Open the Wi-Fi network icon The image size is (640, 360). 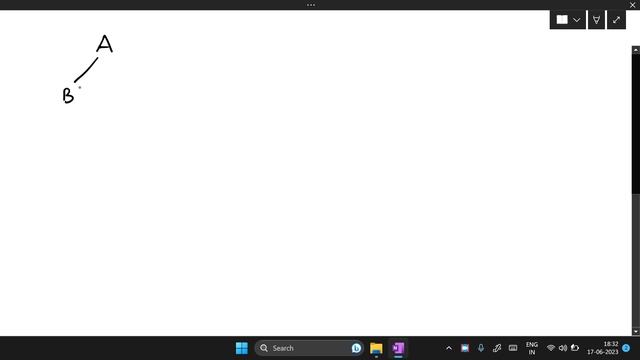(551, 348)
